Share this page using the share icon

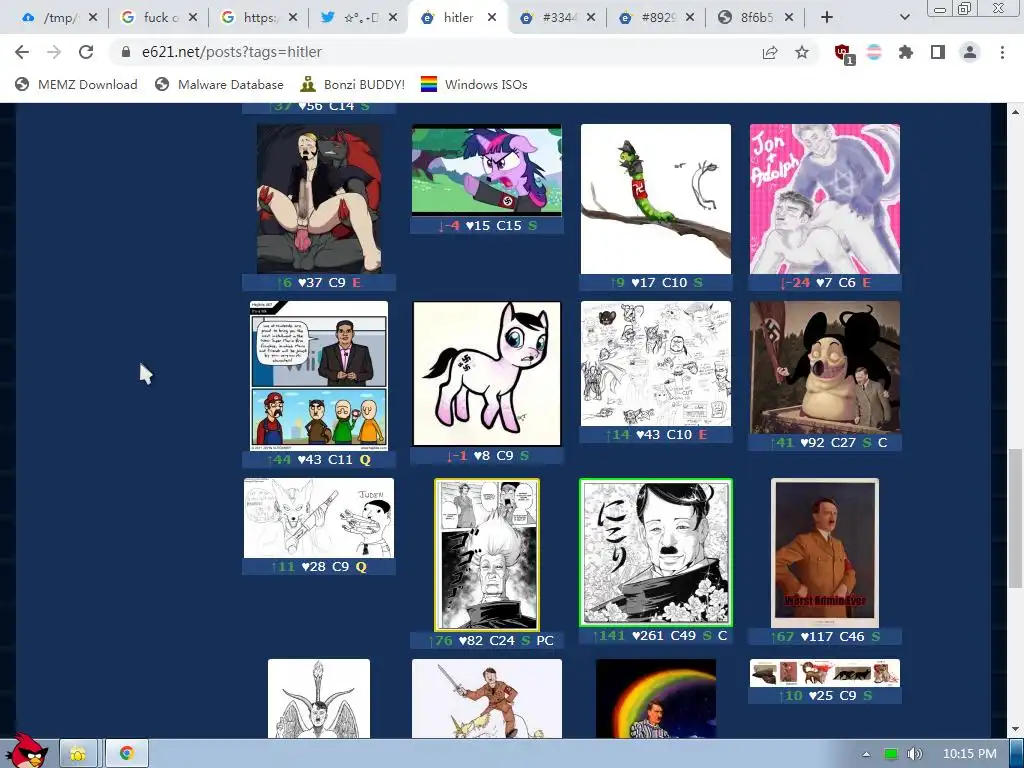click(x=770, y=52)
